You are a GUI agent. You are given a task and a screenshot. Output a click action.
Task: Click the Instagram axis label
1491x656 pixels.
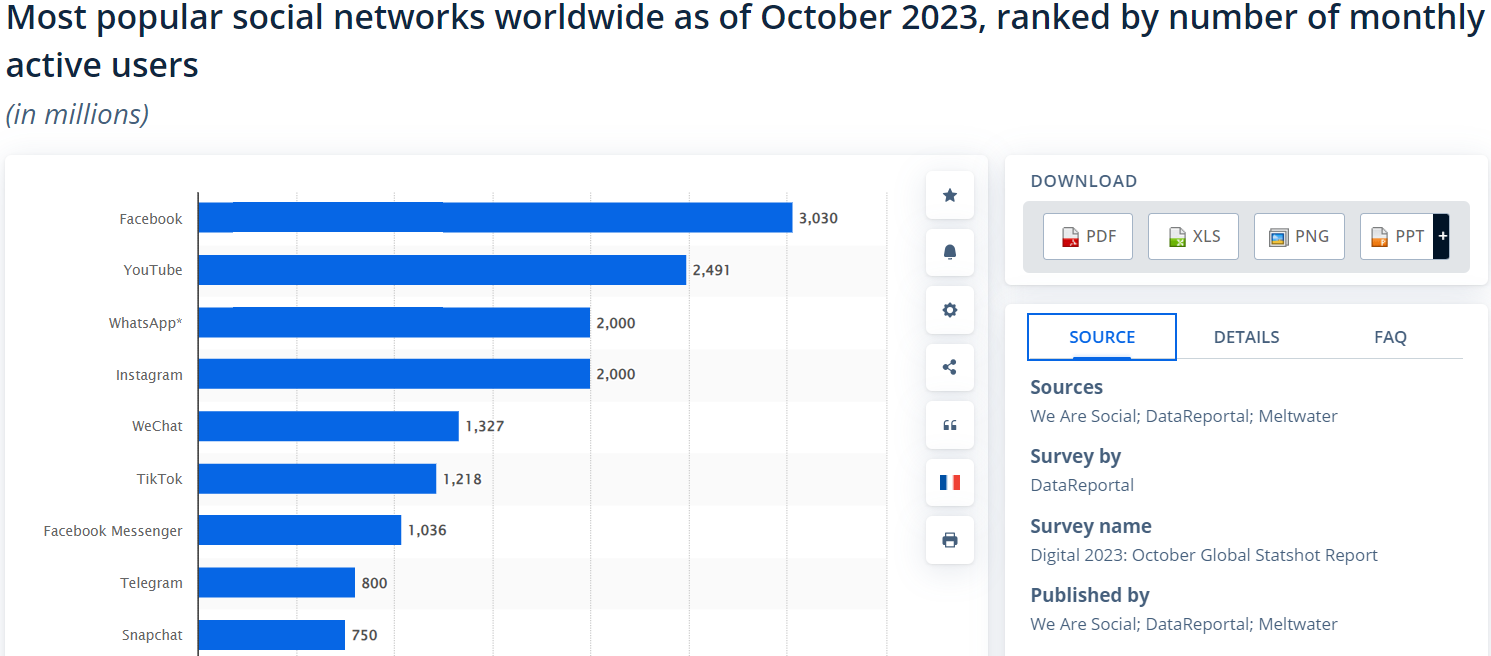click(x=149, y=375)
